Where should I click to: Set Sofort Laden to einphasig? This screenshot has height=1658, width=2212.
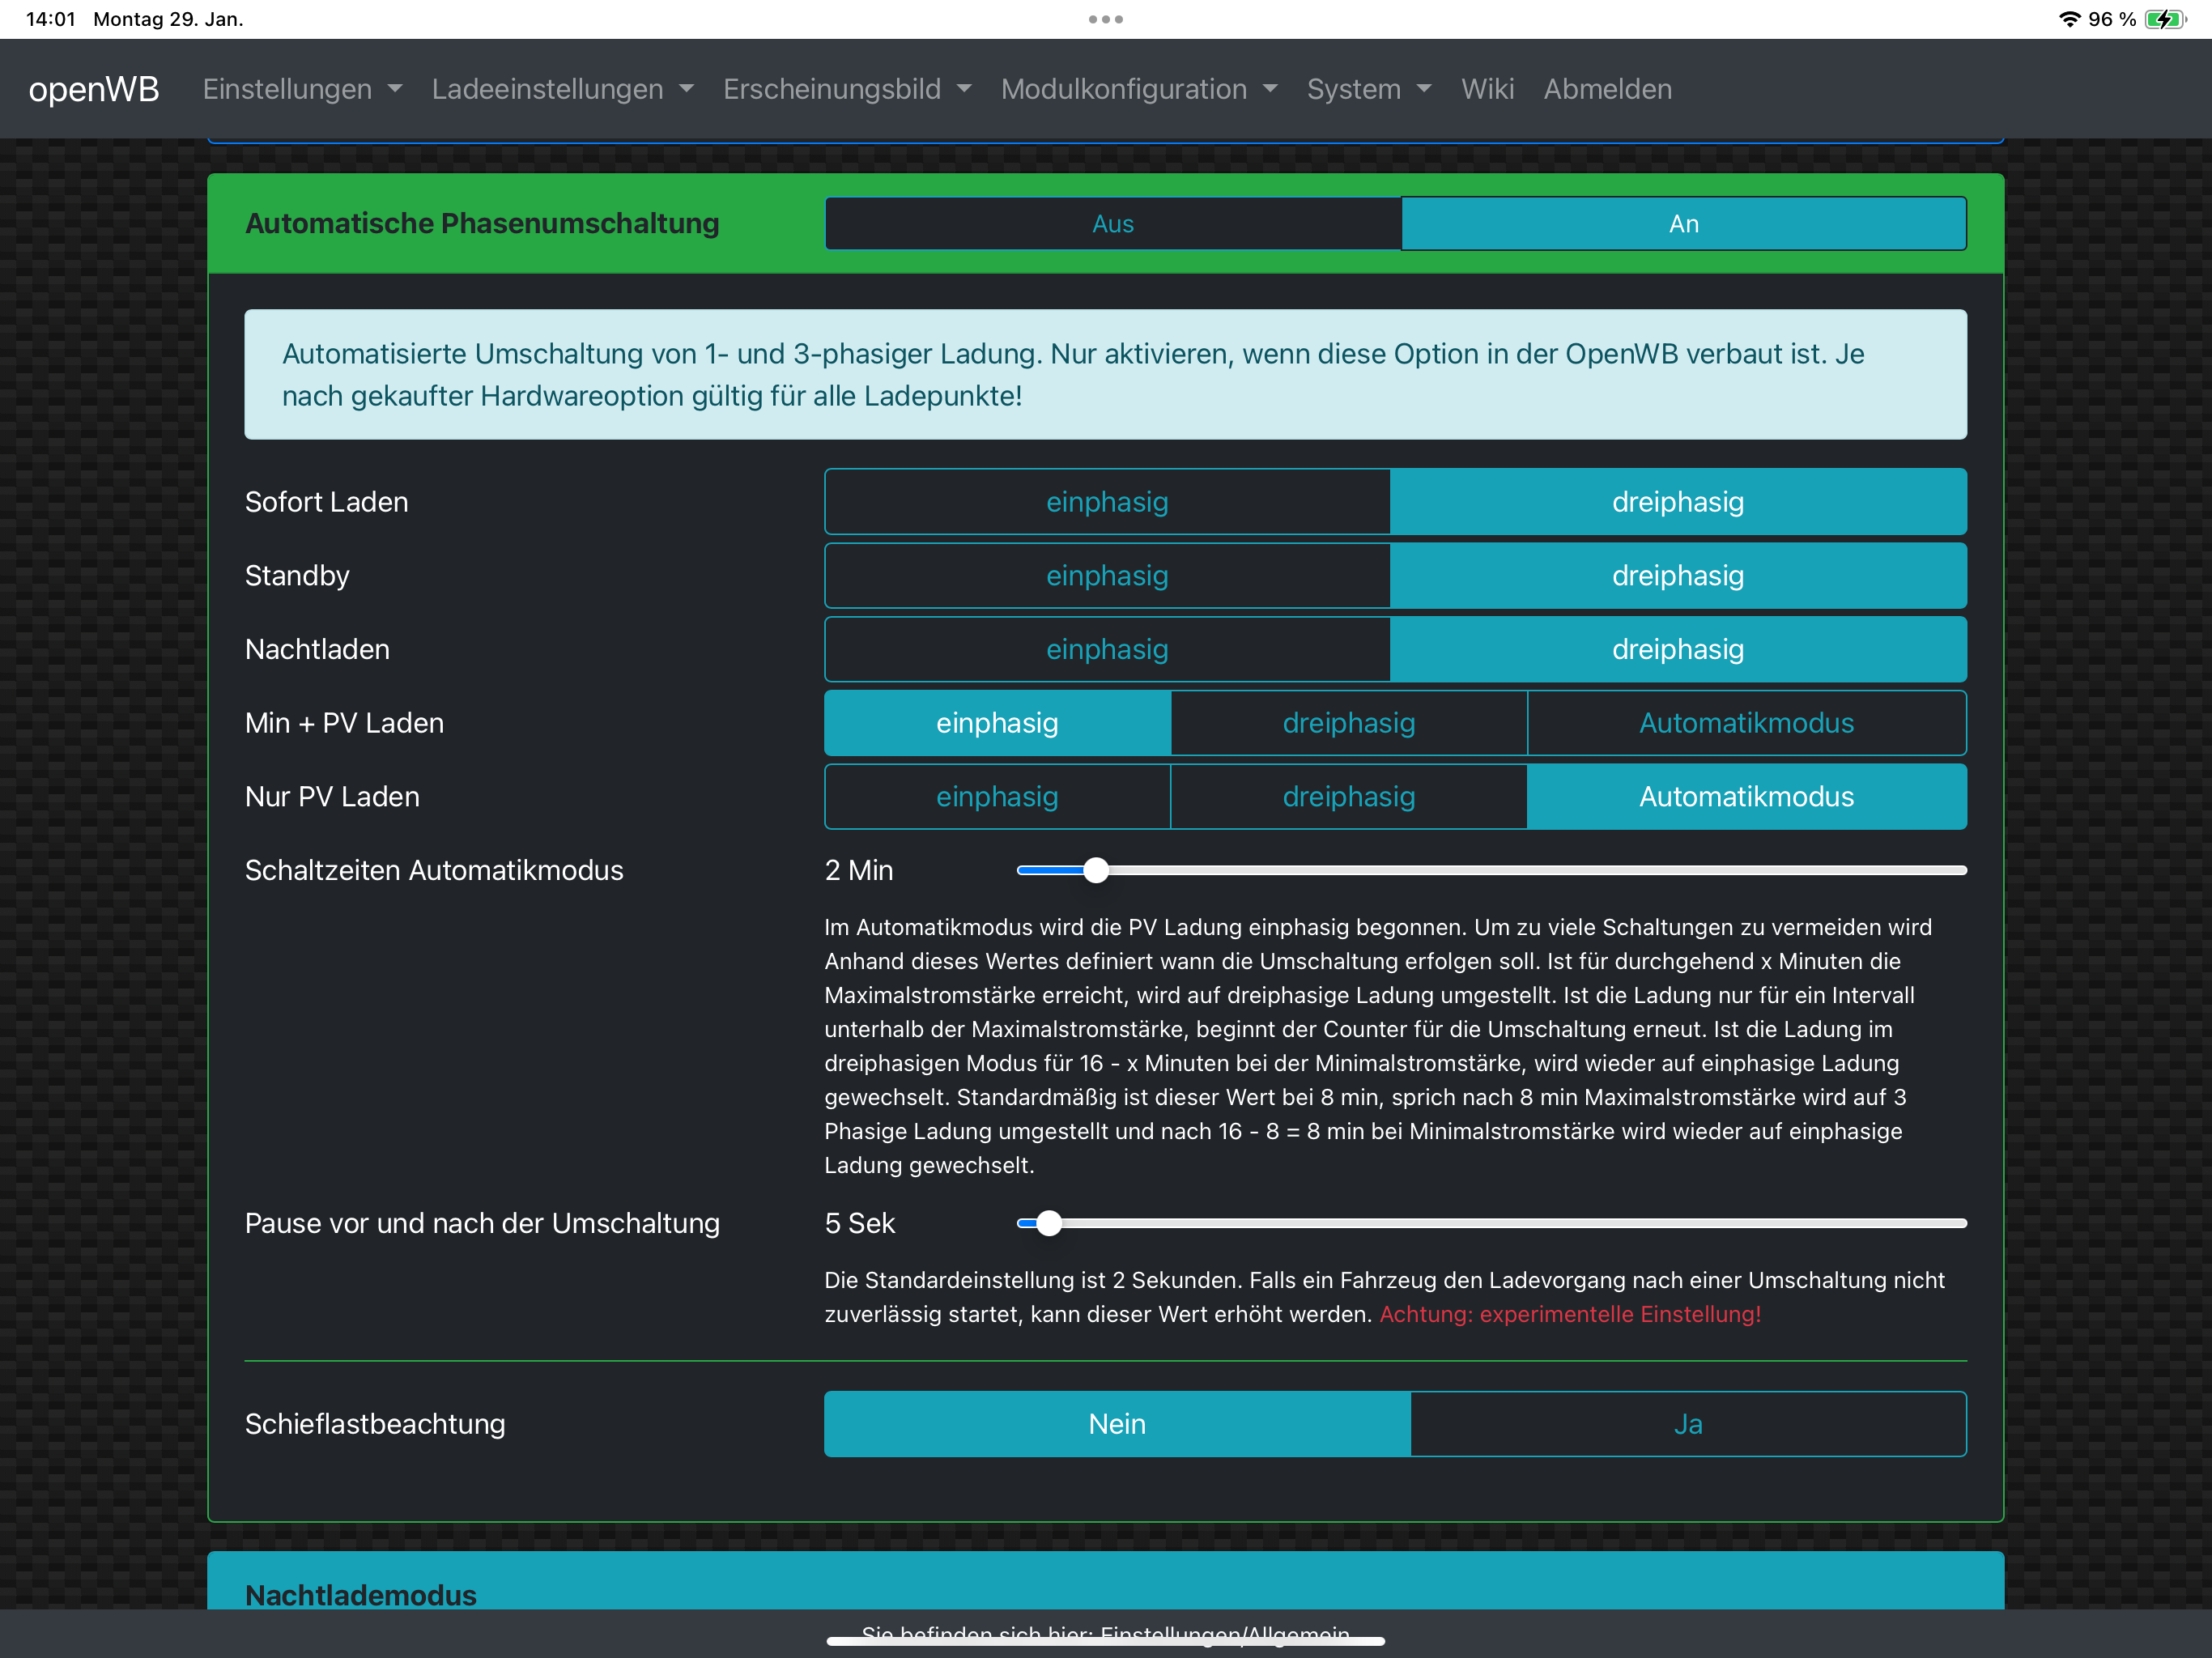1107,502
